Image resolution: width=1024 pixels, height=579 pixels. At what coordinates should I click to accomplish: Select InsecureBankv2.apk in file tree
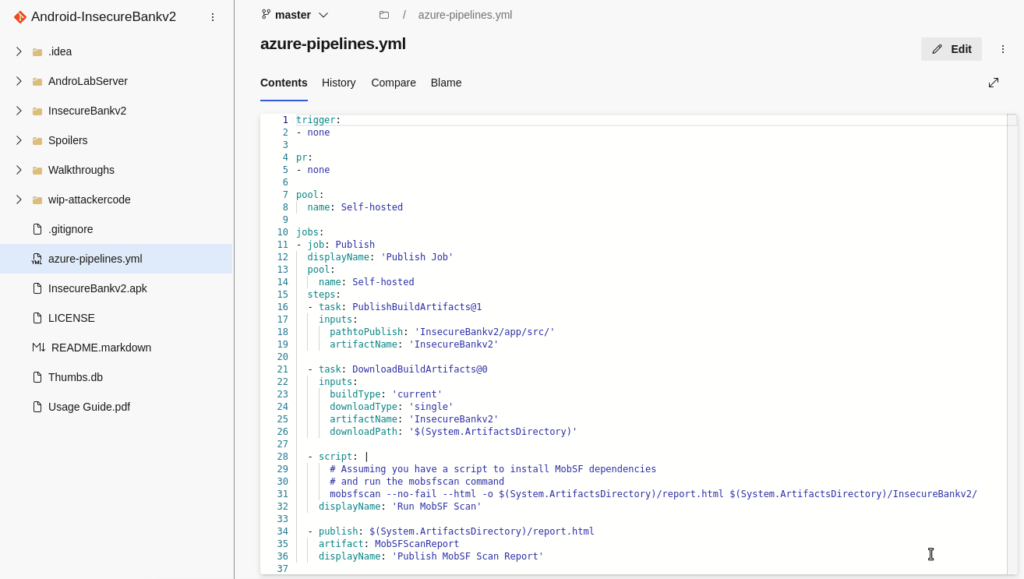(x=97, y=289)
